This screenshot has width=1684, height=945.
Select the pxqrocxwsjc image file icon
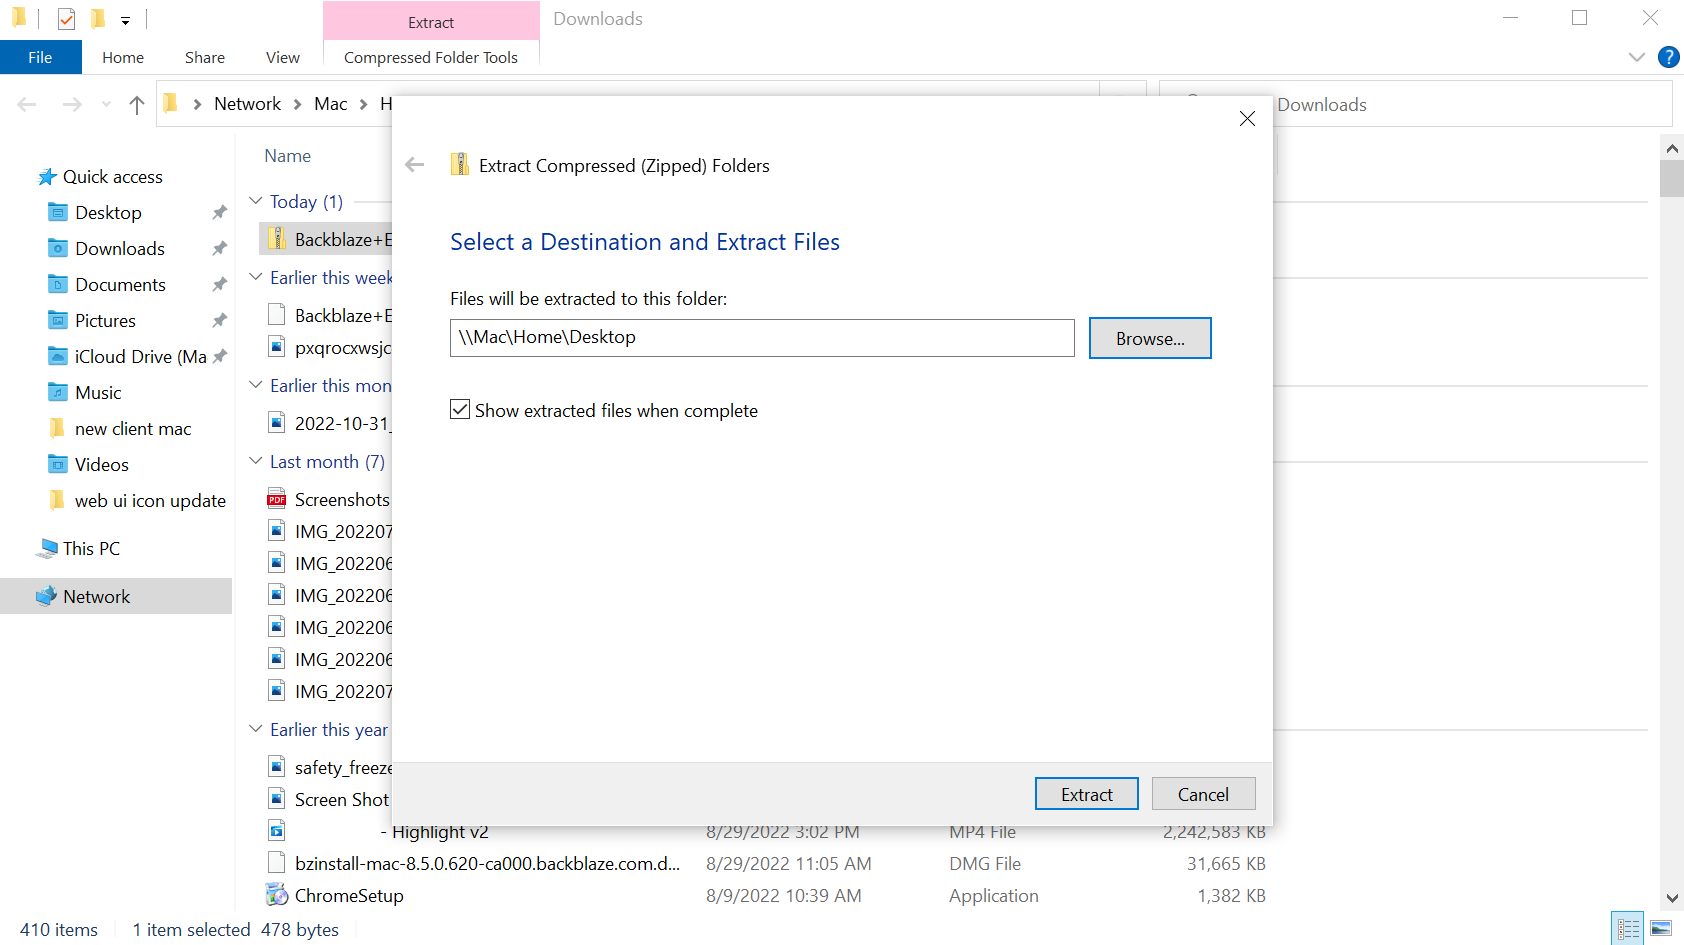(x=277, y=347)
